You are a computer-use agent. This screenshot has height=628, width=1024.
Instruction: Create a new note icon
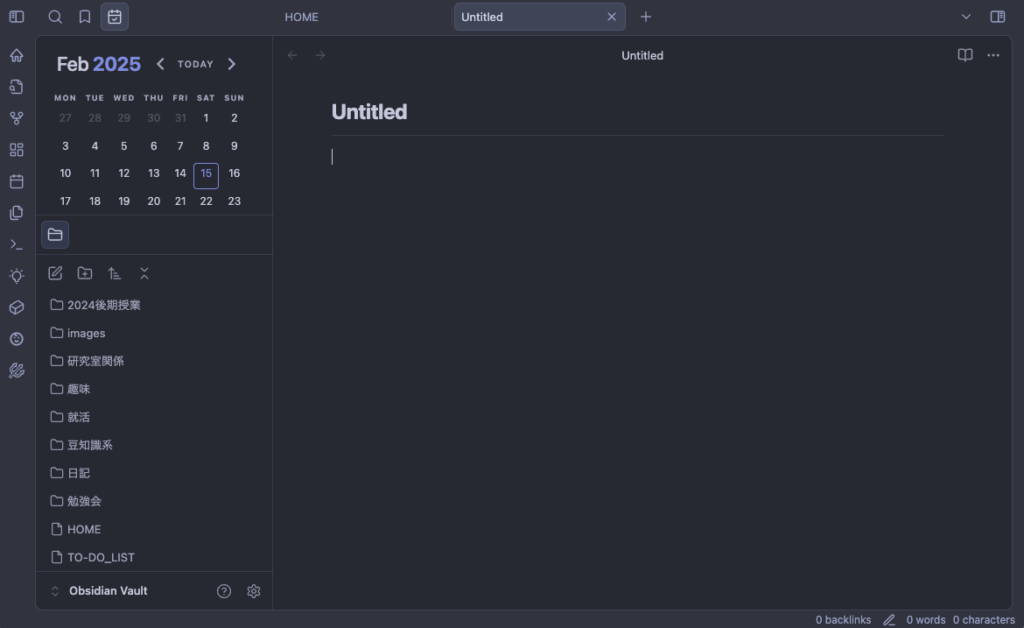click(55, 274)
